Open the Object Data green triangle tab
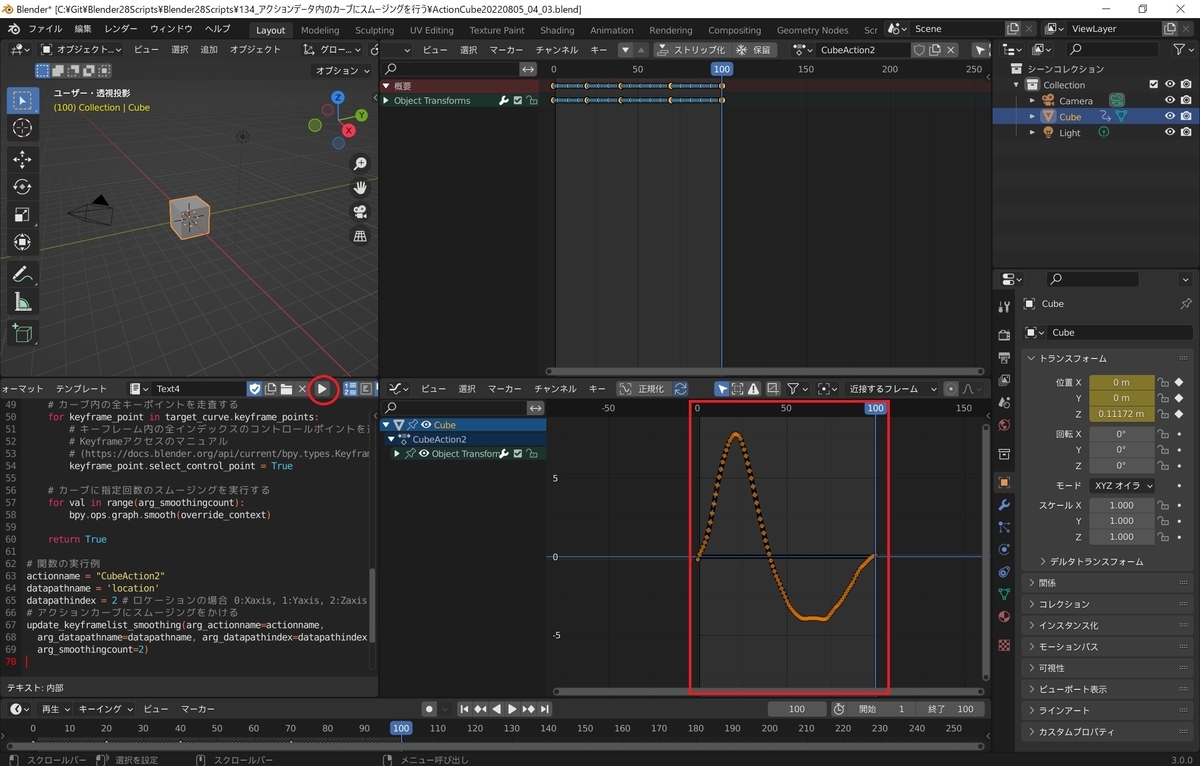Screen dimensions: 1200x766 (1004, 594)
